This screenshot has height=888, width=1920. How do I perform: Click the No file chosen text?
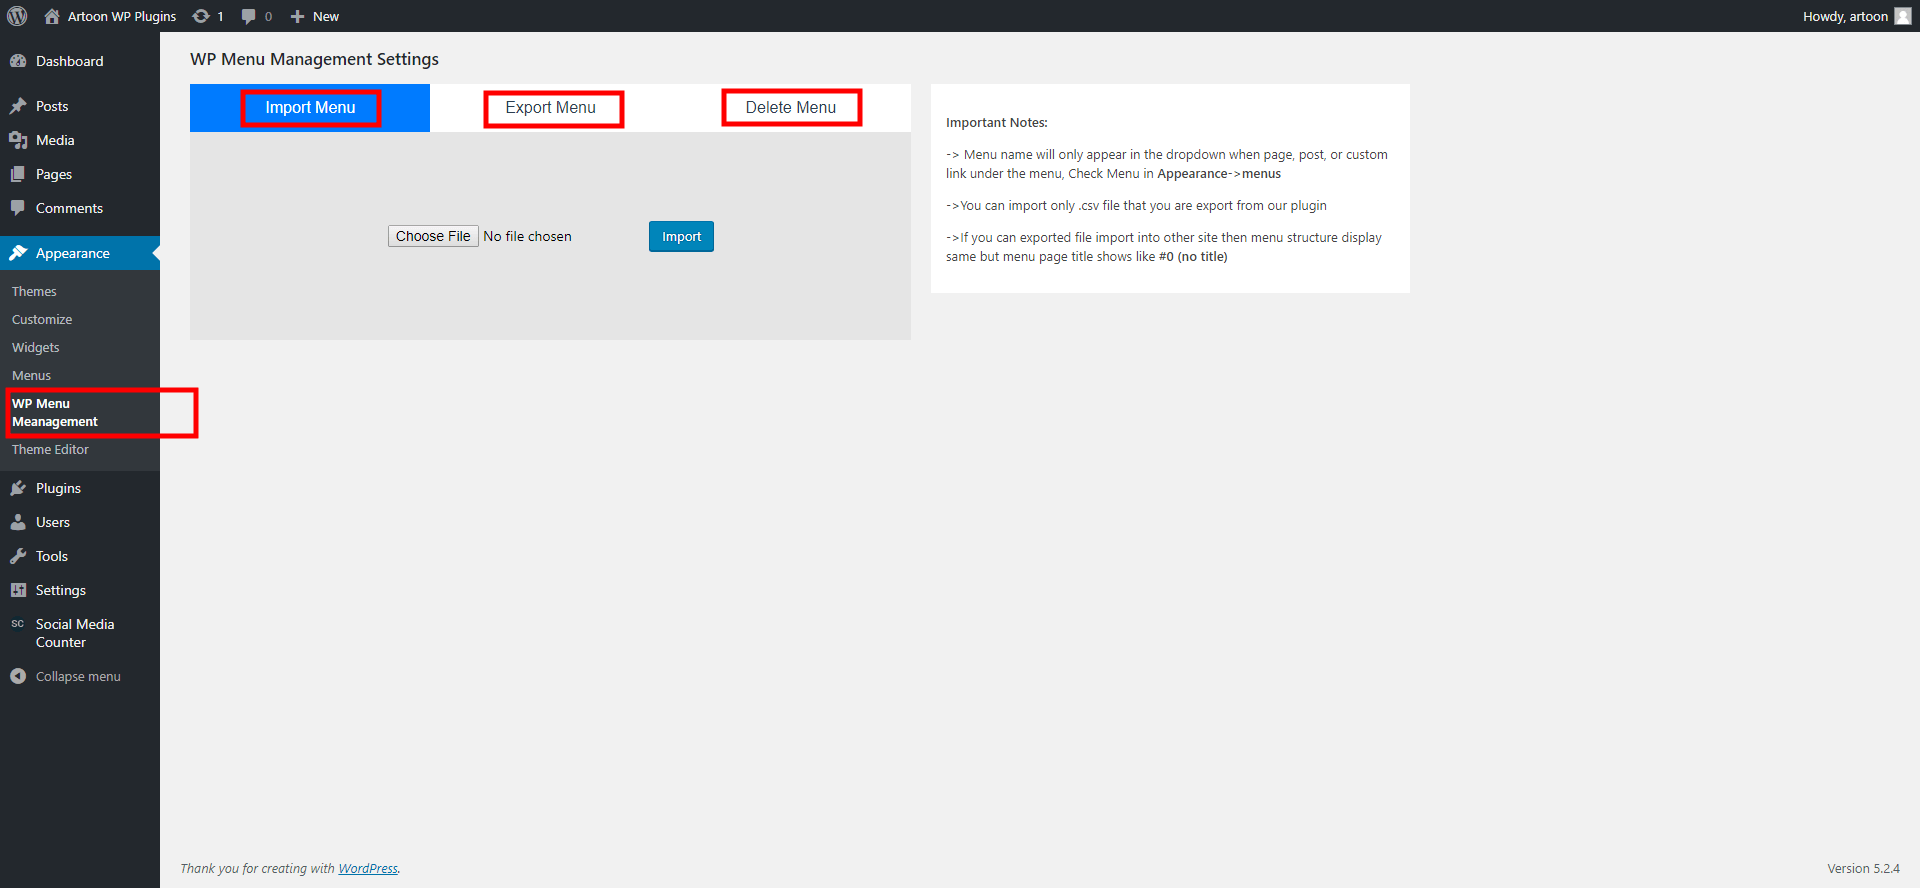(527, 236)
